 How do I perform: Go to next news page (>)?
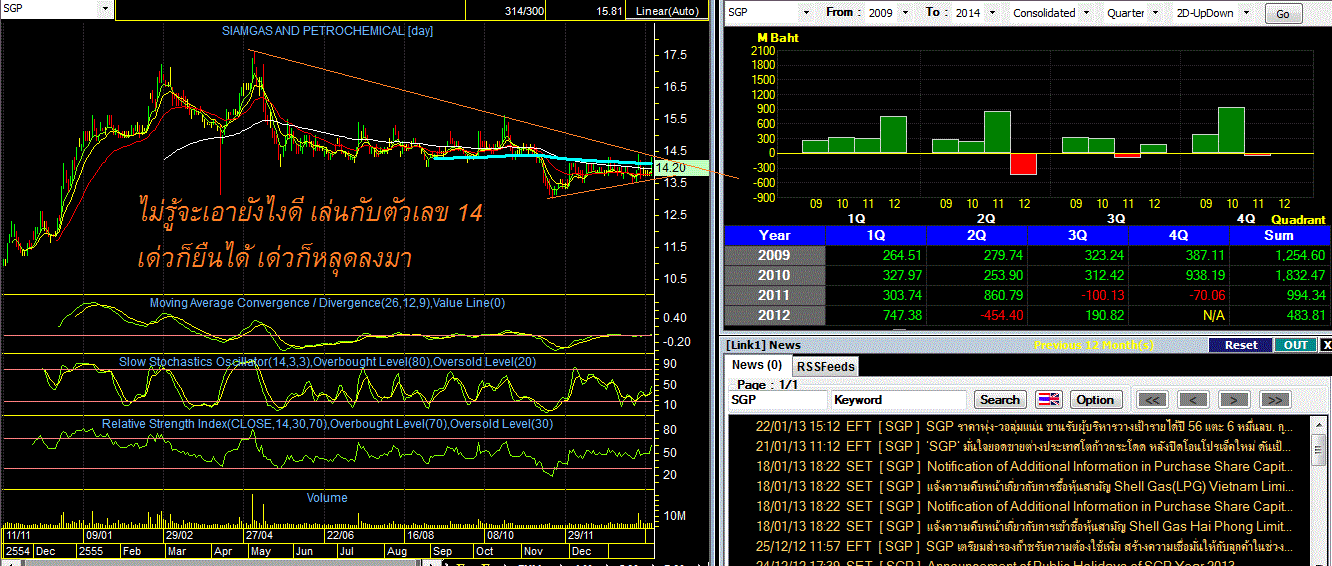click(x=1234, y=399)
